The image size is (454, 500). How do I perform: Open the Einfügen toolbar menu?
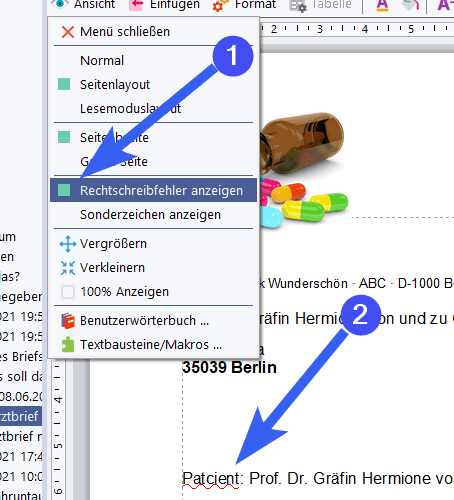pos(164,5)
